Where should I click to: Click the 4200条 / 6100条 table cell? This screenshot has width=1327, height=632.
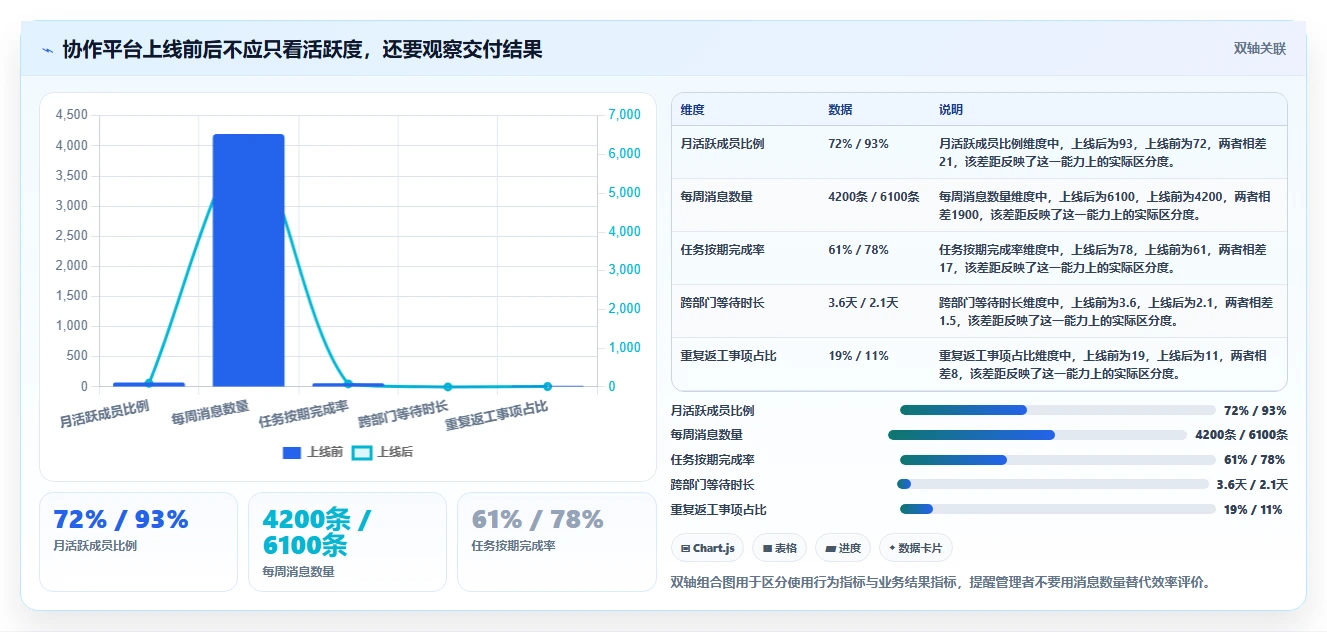tap(874, 197)
